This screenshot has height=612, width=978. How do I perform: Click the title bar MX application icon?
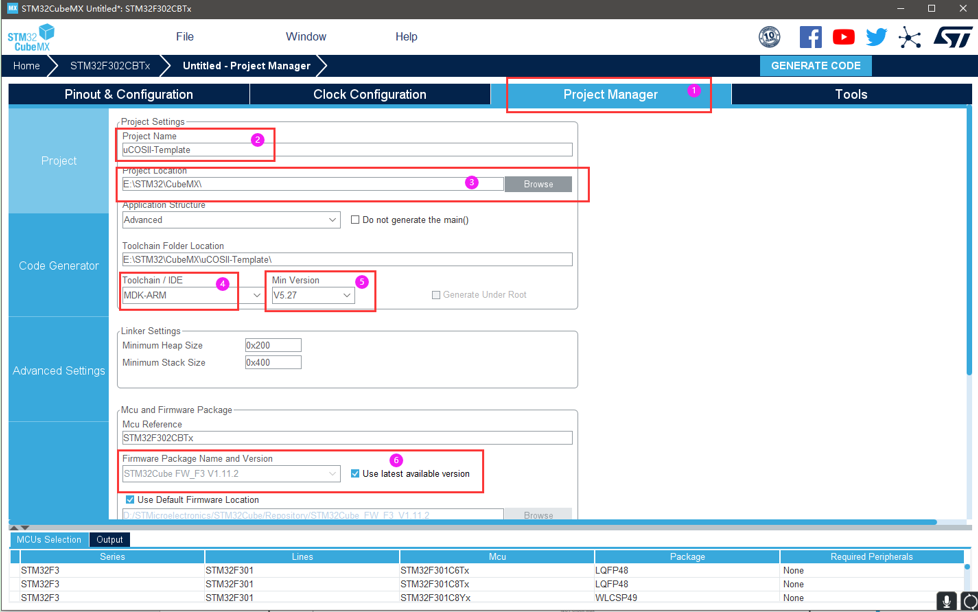pyautogui.click(x=12, y=8)
